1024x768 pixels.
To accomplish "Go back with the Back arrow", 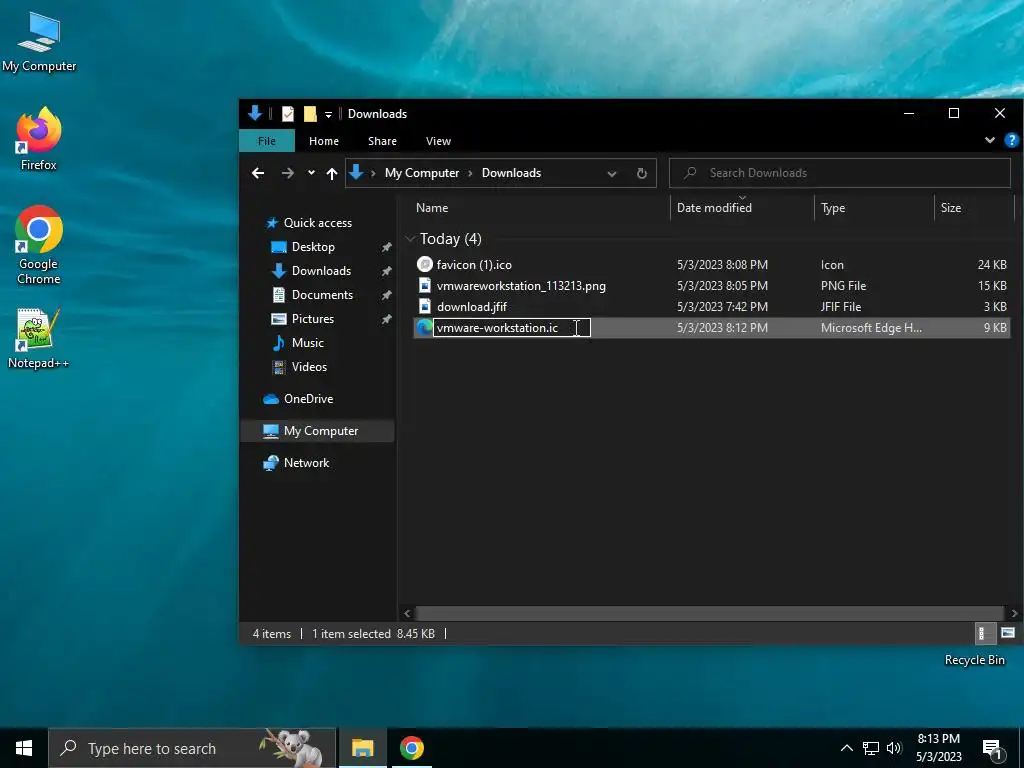I will pyautogui.click(x=258, y=173).
